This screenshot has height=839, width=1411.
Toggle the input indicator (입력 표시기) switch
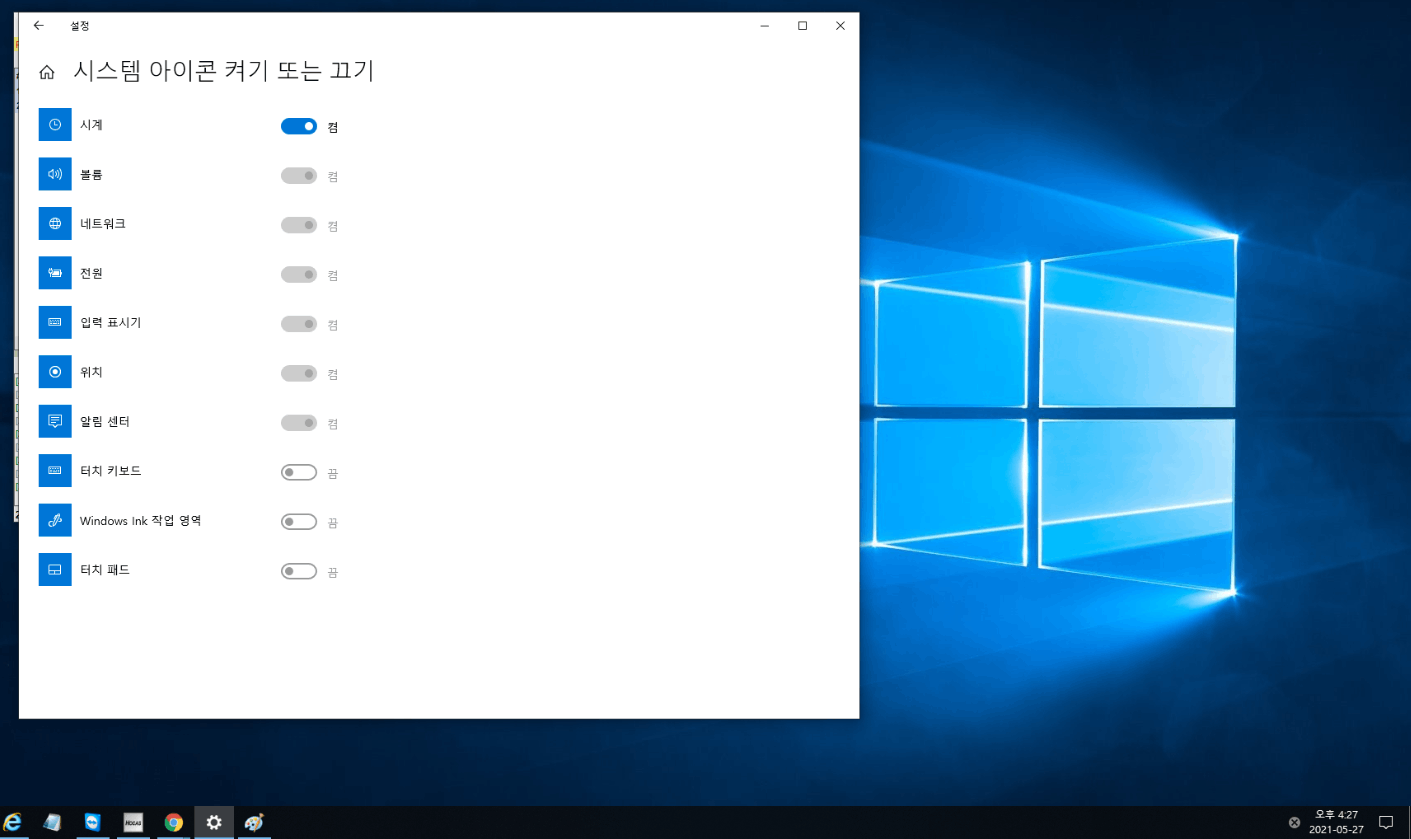pyautogui.click(x=299, y=323)
